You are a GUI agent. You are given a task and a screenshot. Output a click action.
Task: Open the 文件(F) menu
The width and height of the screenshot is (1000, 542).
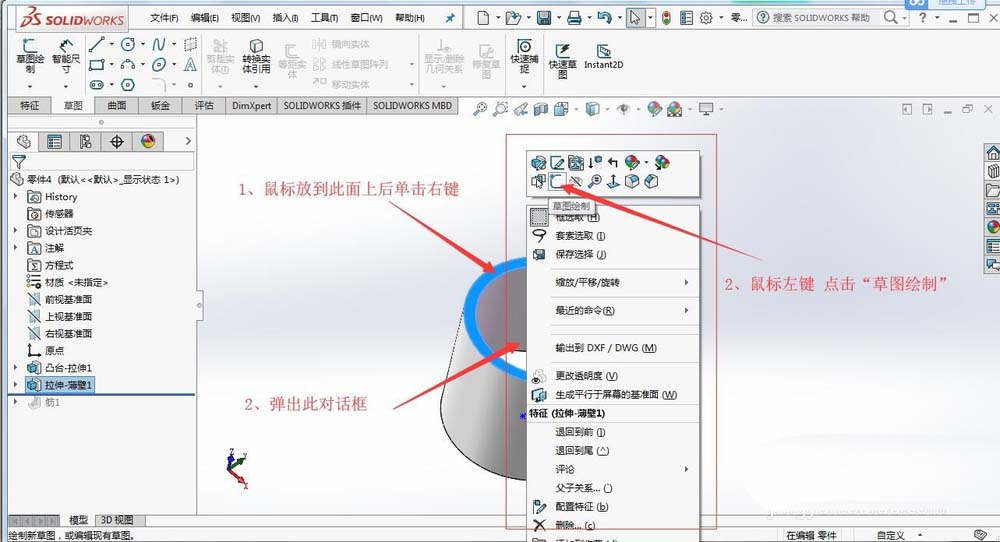(164, 18)
